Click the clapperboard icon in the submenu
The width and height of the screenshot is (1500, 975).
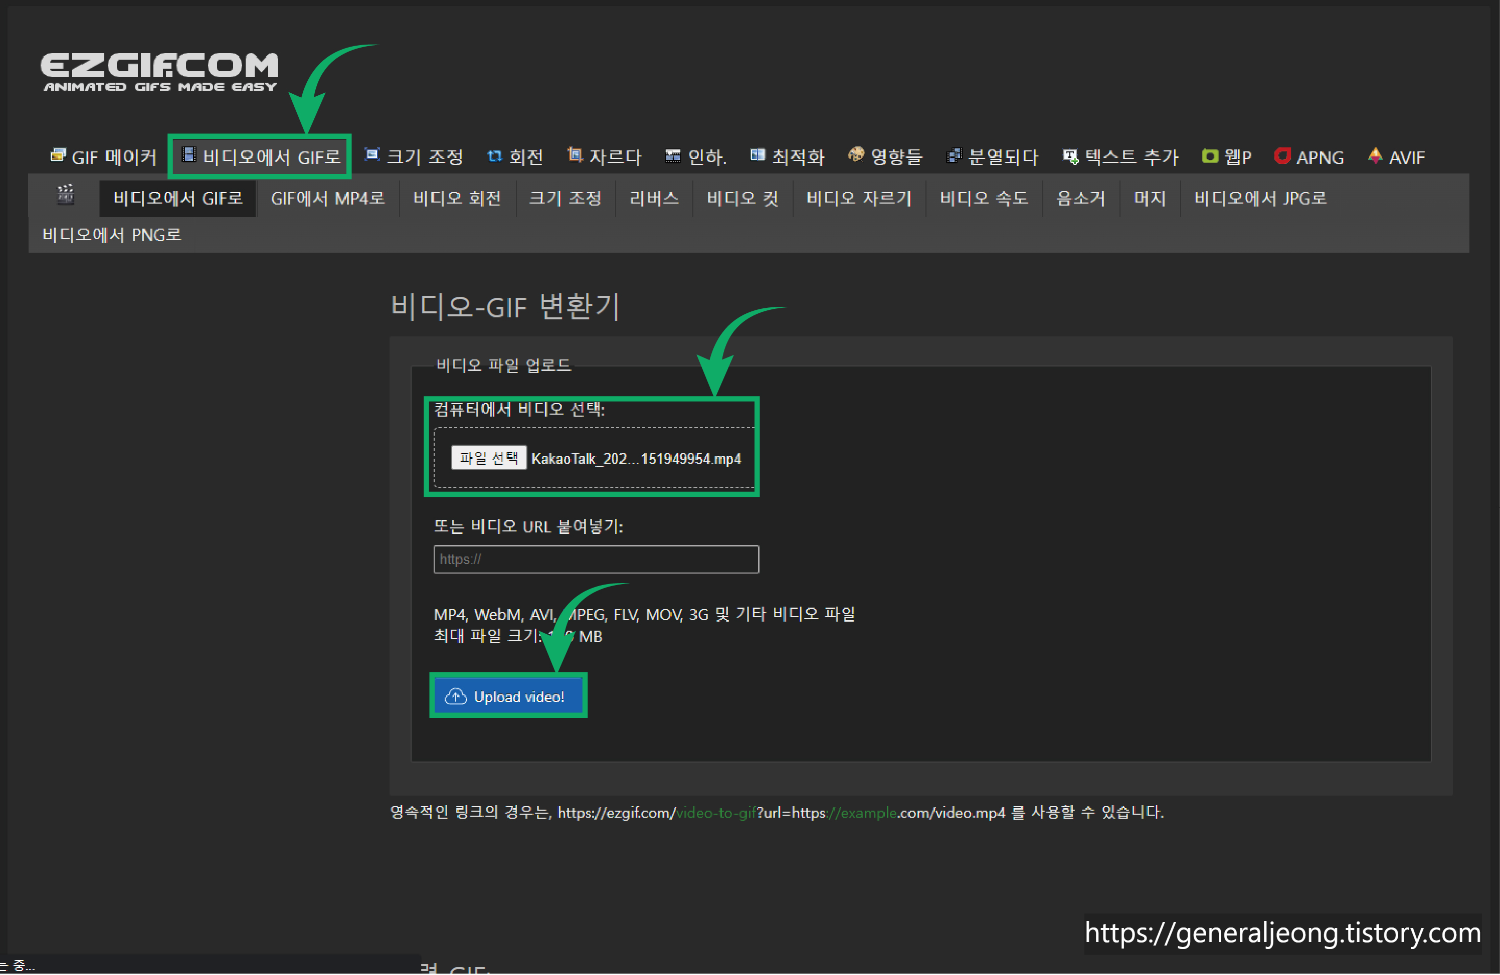click(66, 194)
